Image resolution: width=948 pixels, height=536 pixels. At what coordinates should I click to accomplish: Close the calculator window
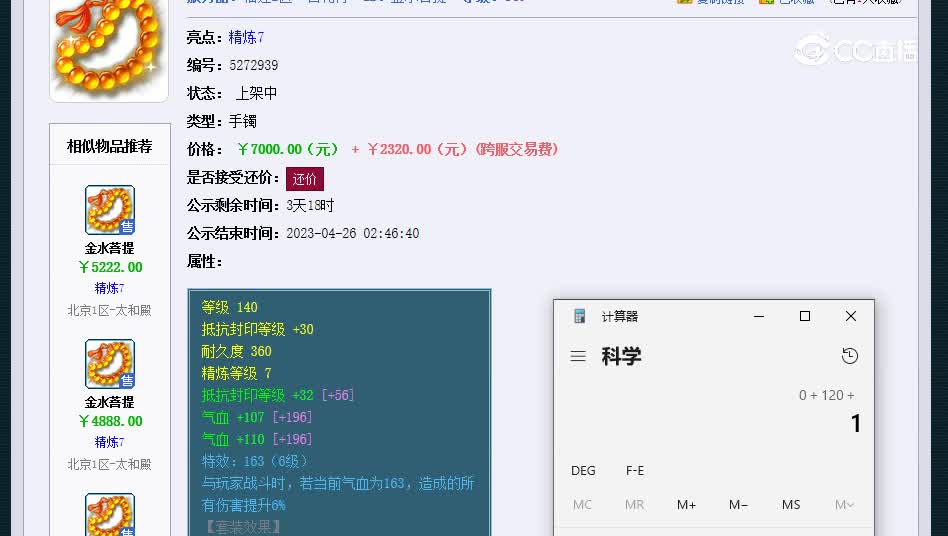(x=851, y=316)
